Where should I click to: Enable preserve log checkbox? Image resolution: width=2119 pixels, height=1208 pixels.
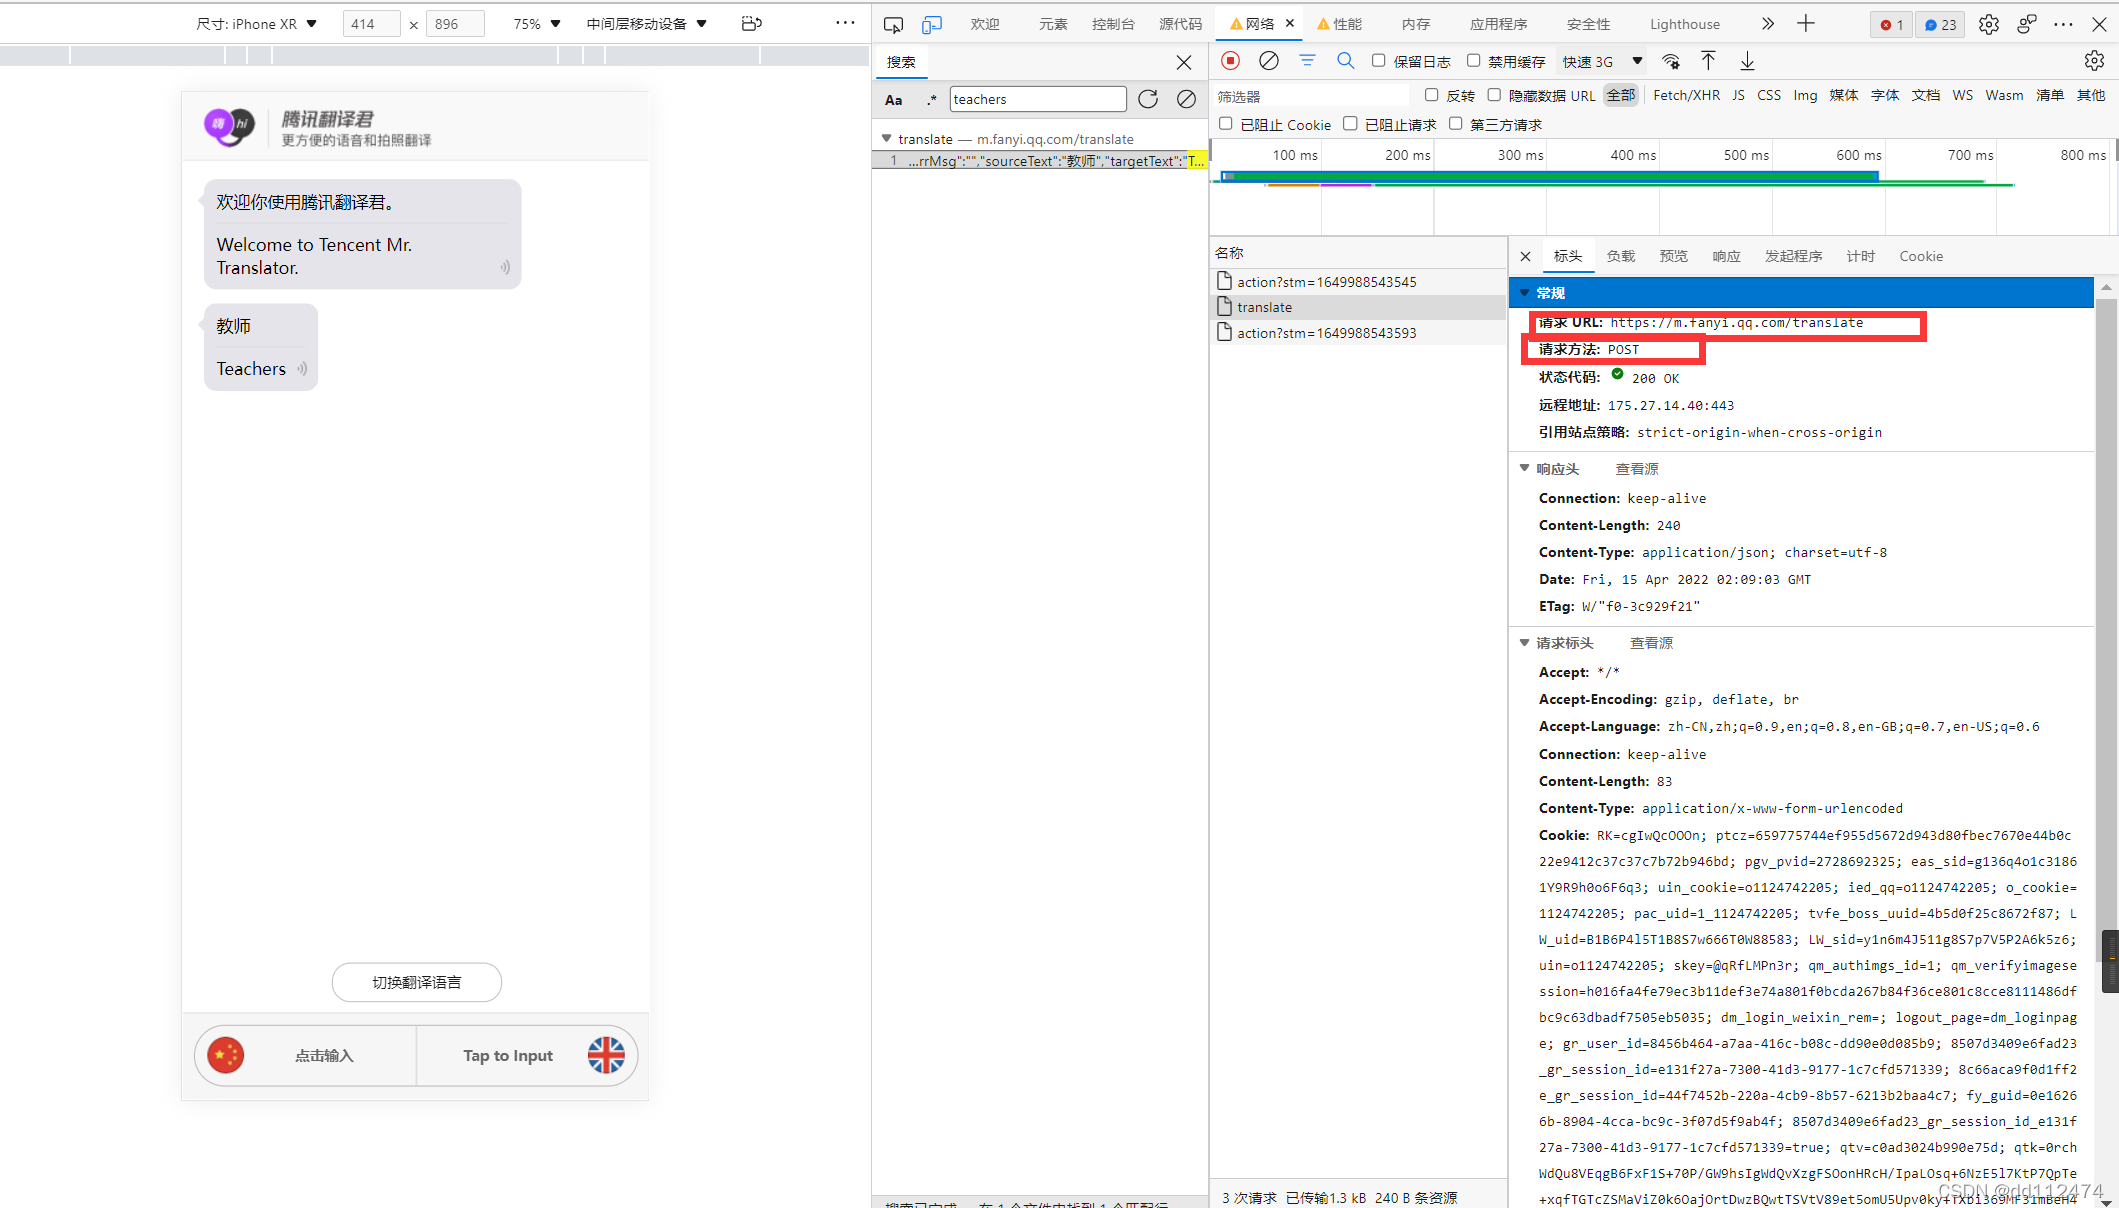[1379, 61]
